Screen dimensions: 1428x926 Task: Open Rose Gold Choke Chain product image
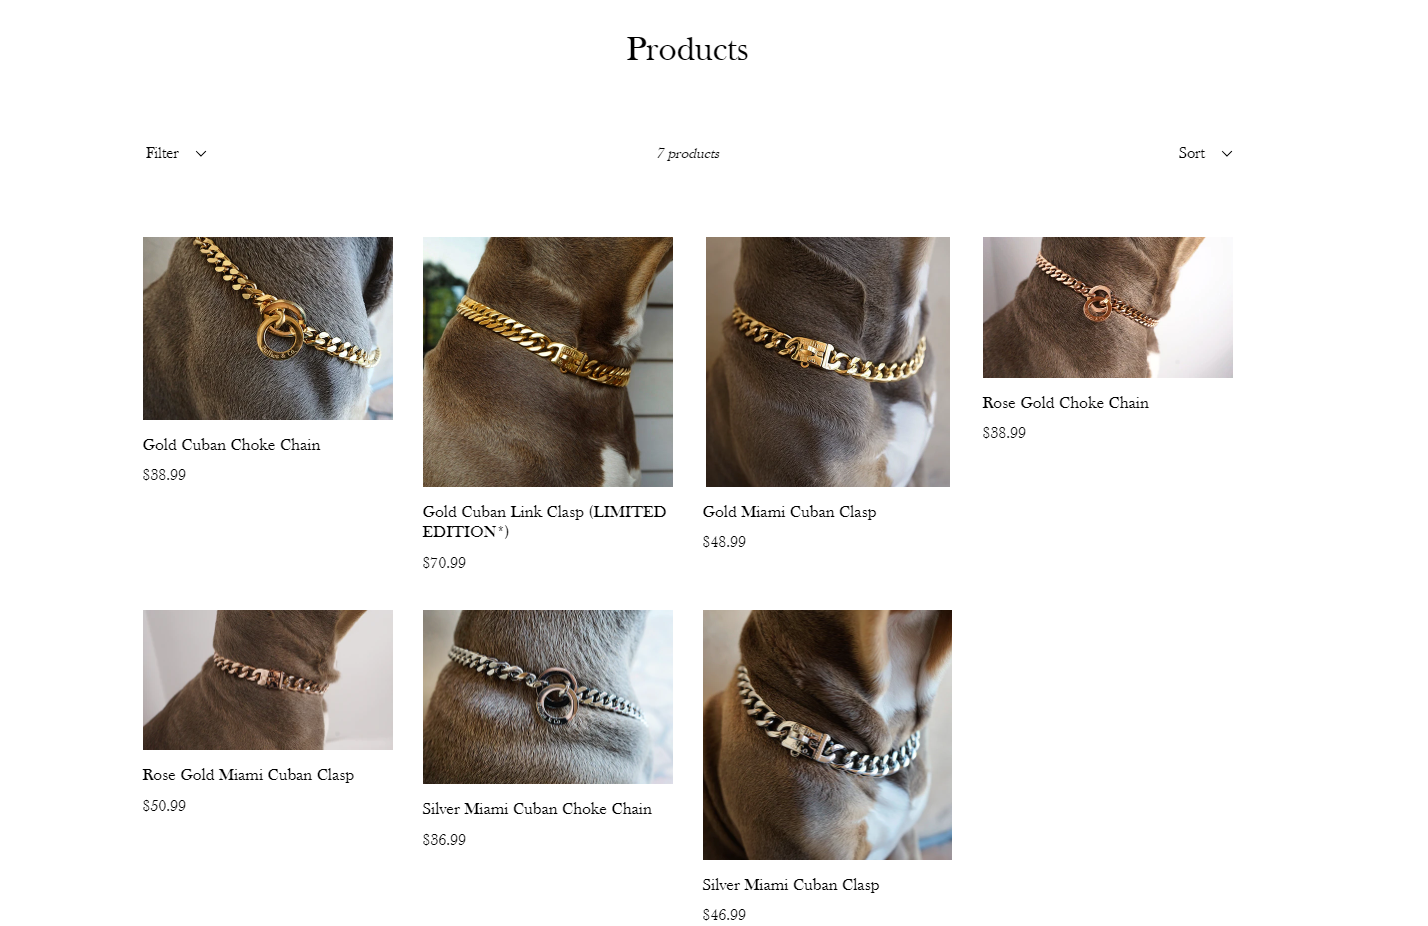click(1108, 307)
